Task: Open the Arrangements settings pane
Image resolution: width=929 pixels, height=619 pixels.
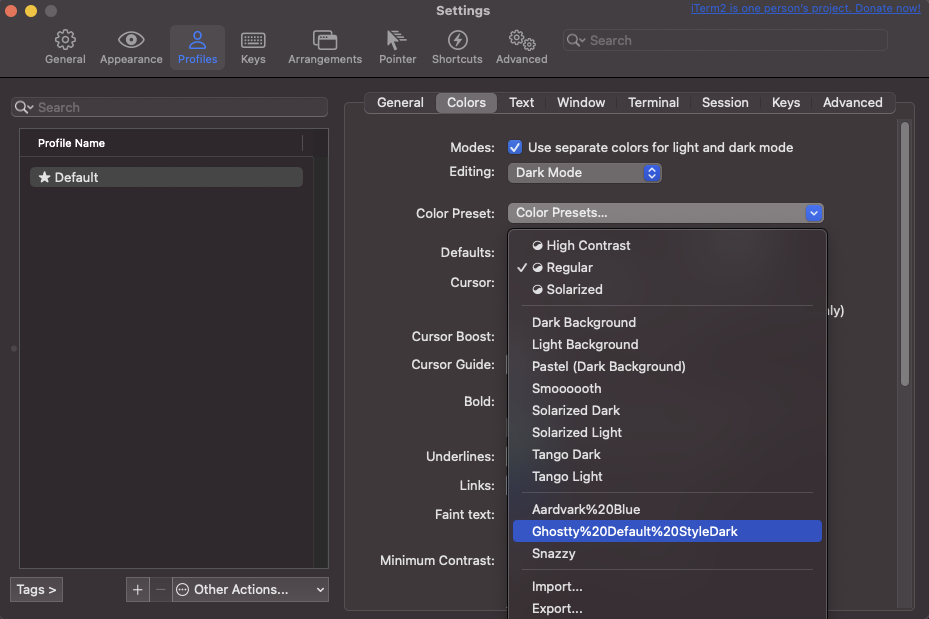Action: [325, 47]
